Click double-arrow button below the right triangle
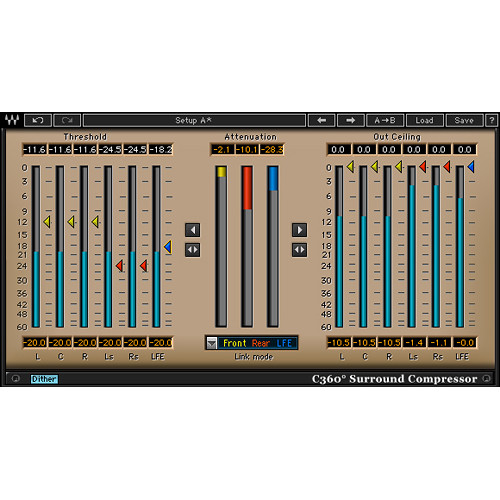This screenshot has height=500, width=500. click(299, 250)
